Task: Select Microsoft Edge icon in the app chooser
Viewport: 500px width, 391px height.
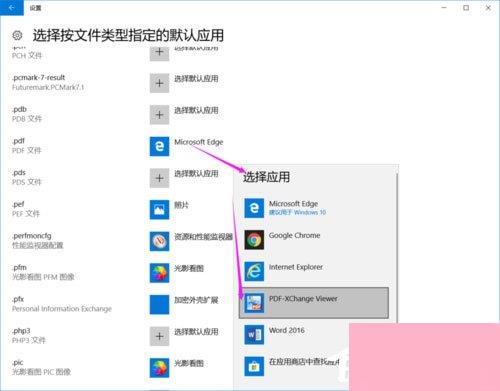Action: [254, 208]
